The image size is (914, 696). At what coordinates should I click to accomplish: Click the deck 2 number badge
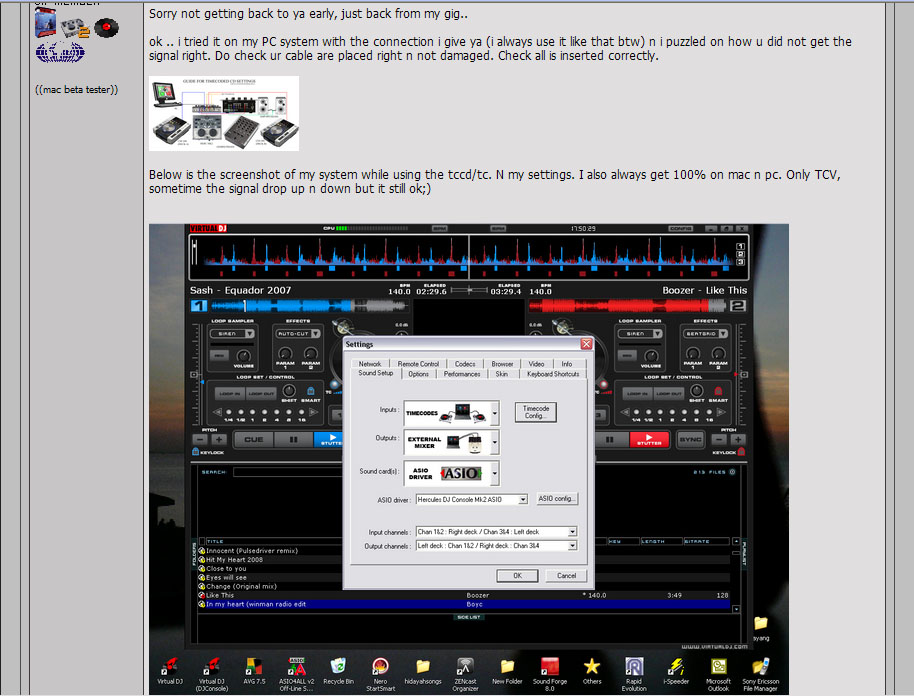(737, 305)
